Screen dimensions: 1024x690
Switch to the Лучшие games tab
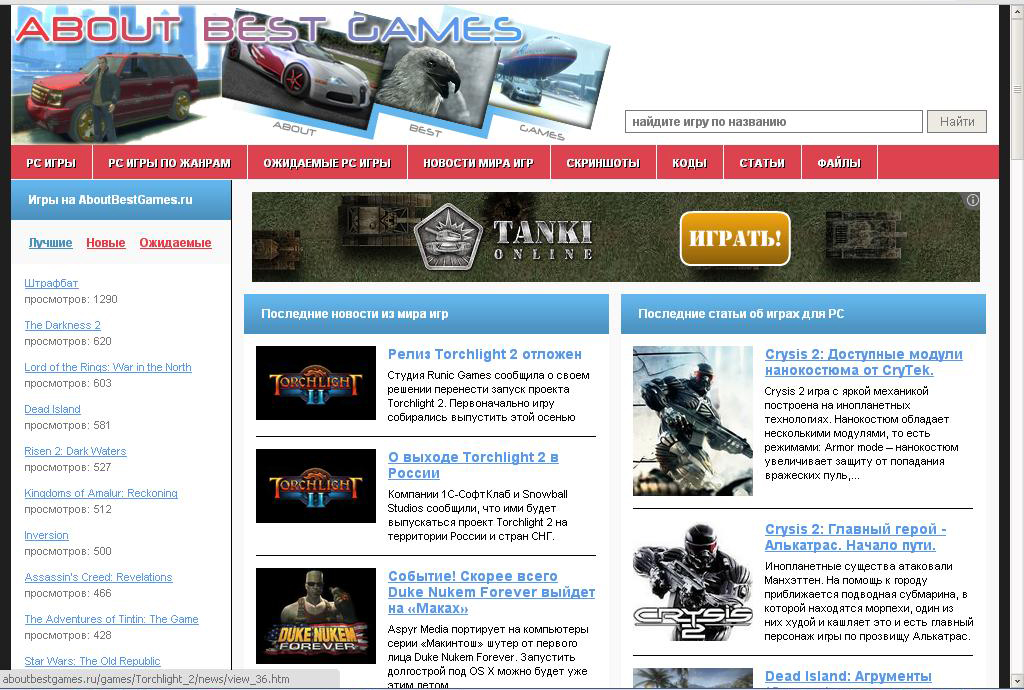point(50,243)
